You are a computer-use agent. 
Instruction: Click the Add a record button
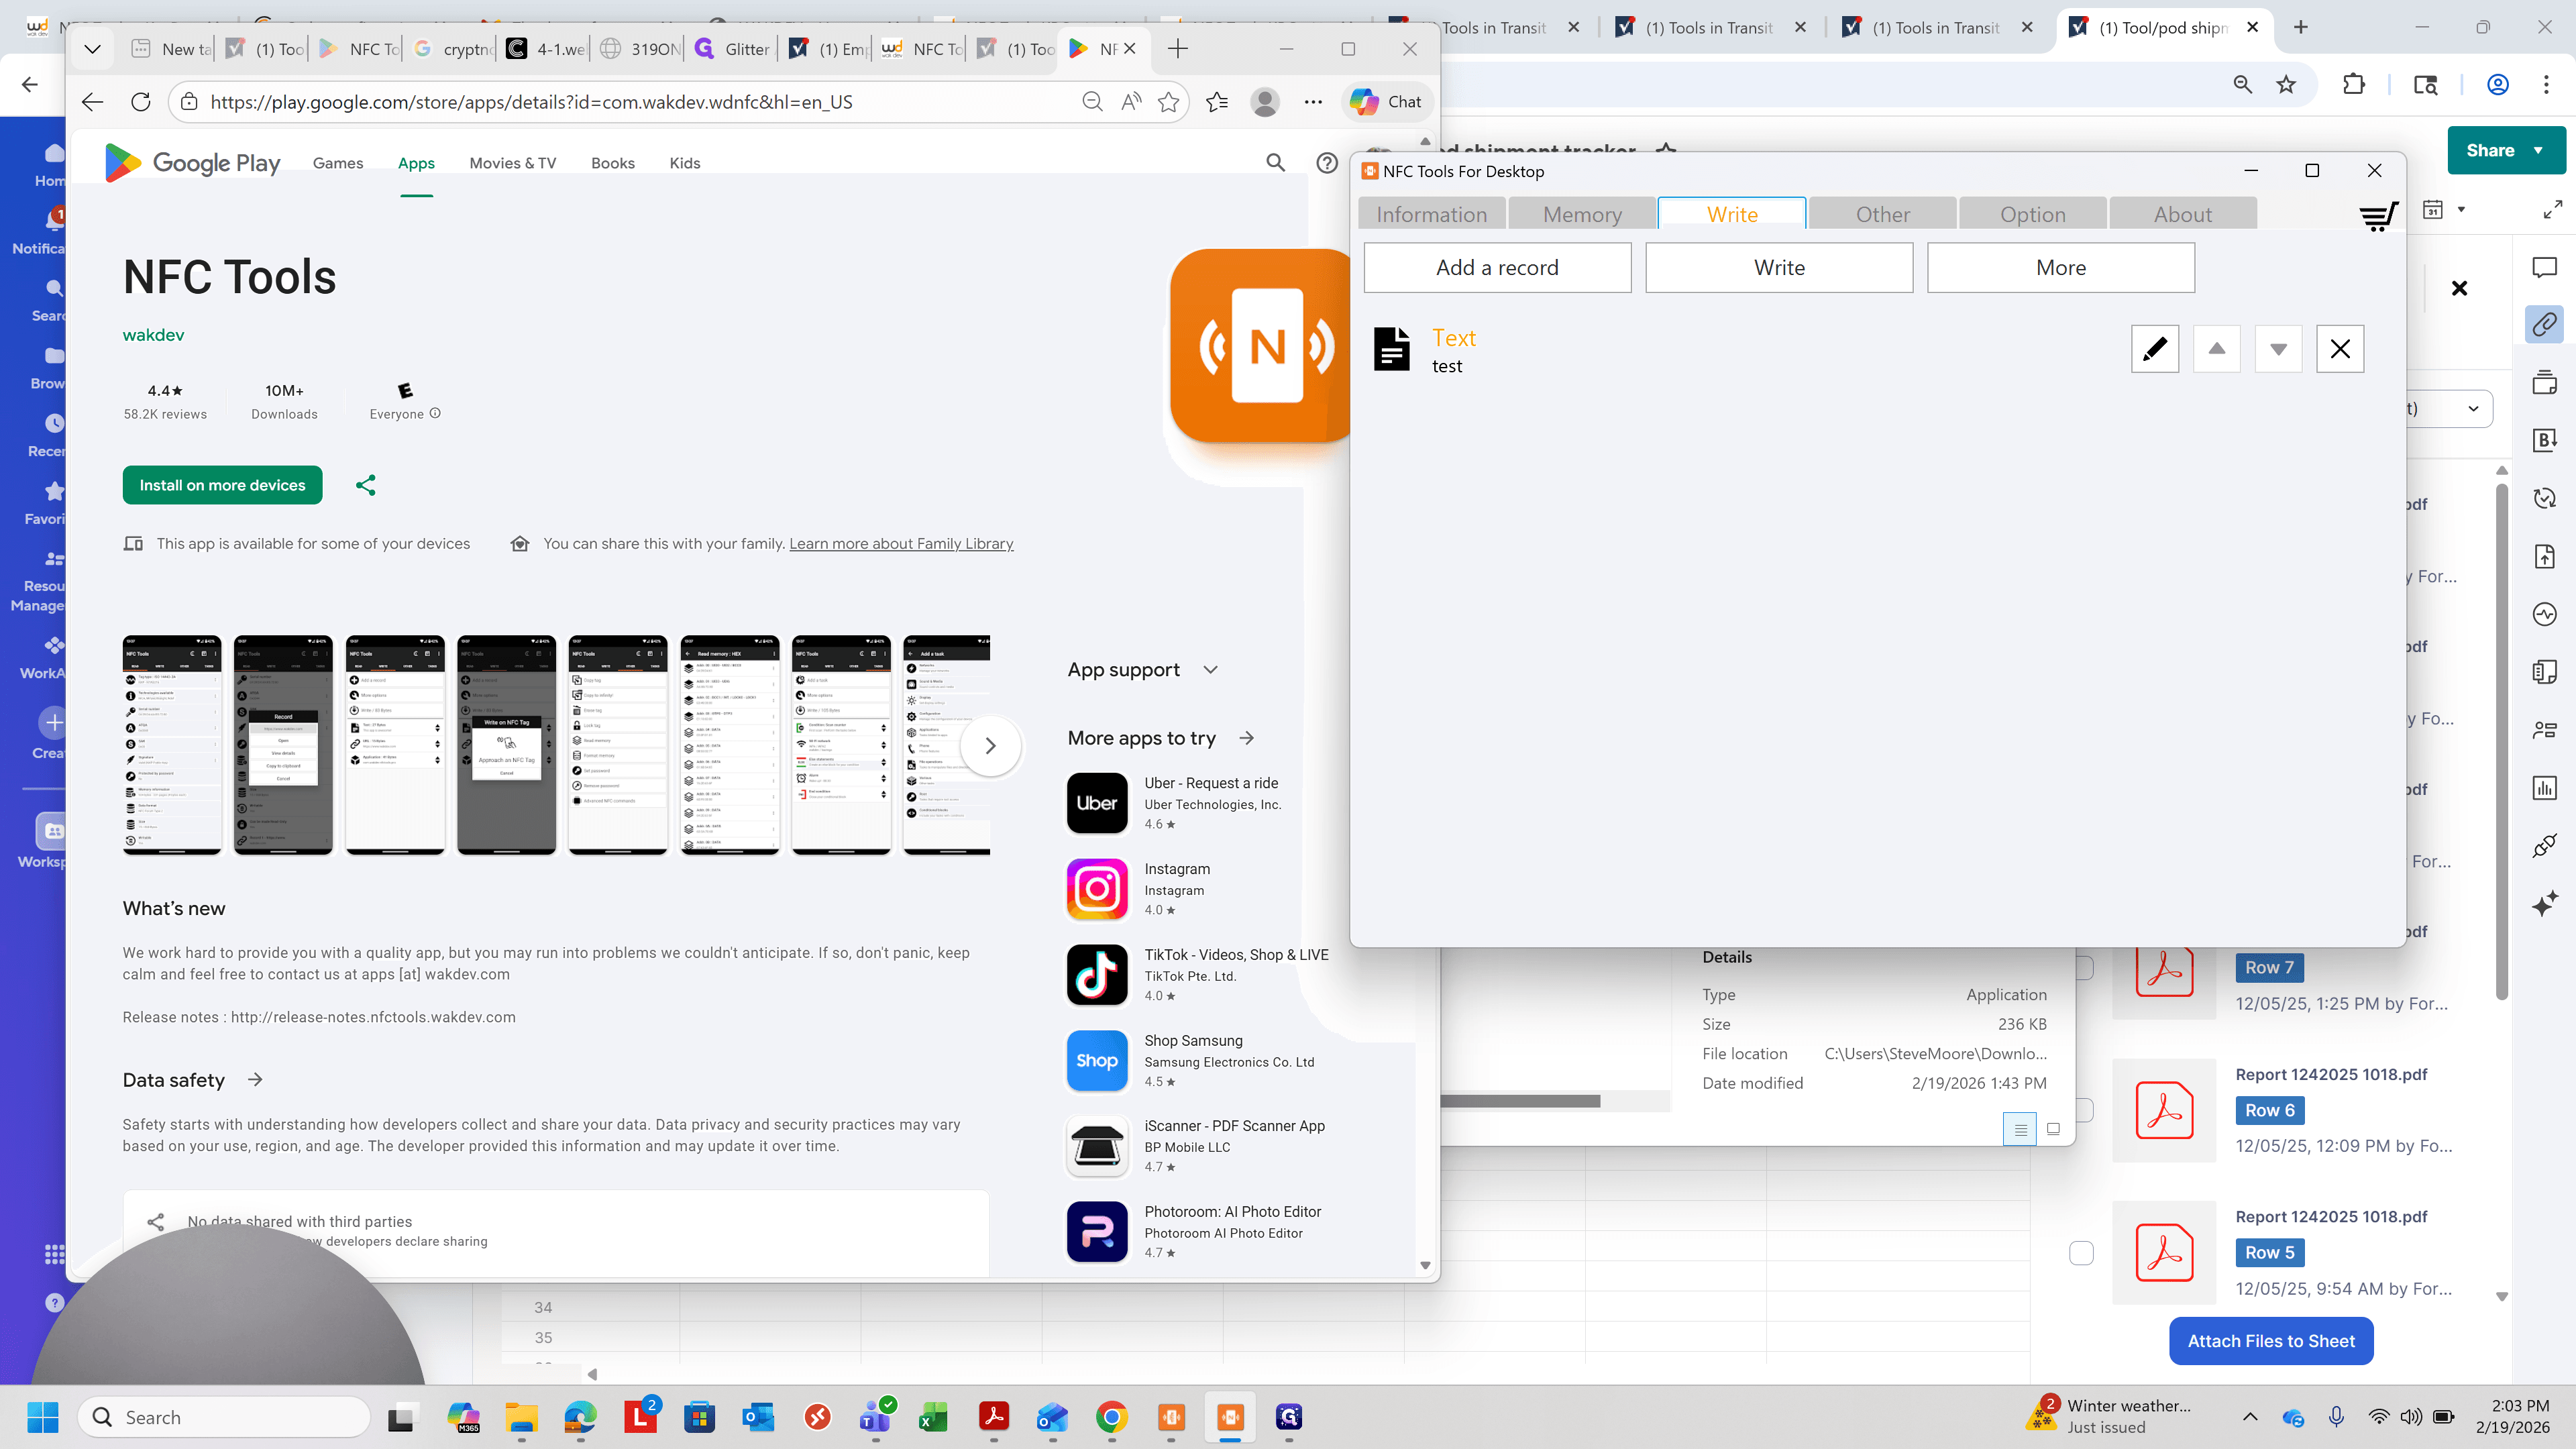1497,267
